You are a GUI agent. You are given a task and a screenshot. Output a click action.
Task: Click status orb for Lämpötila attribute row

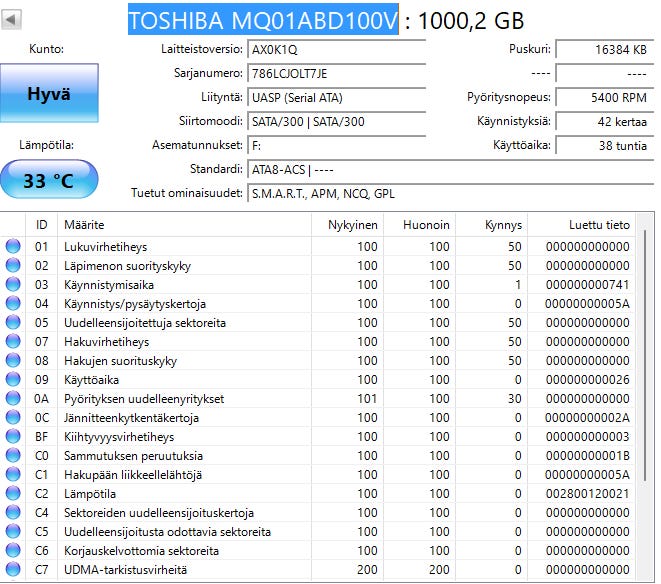(x=13, y=493)
